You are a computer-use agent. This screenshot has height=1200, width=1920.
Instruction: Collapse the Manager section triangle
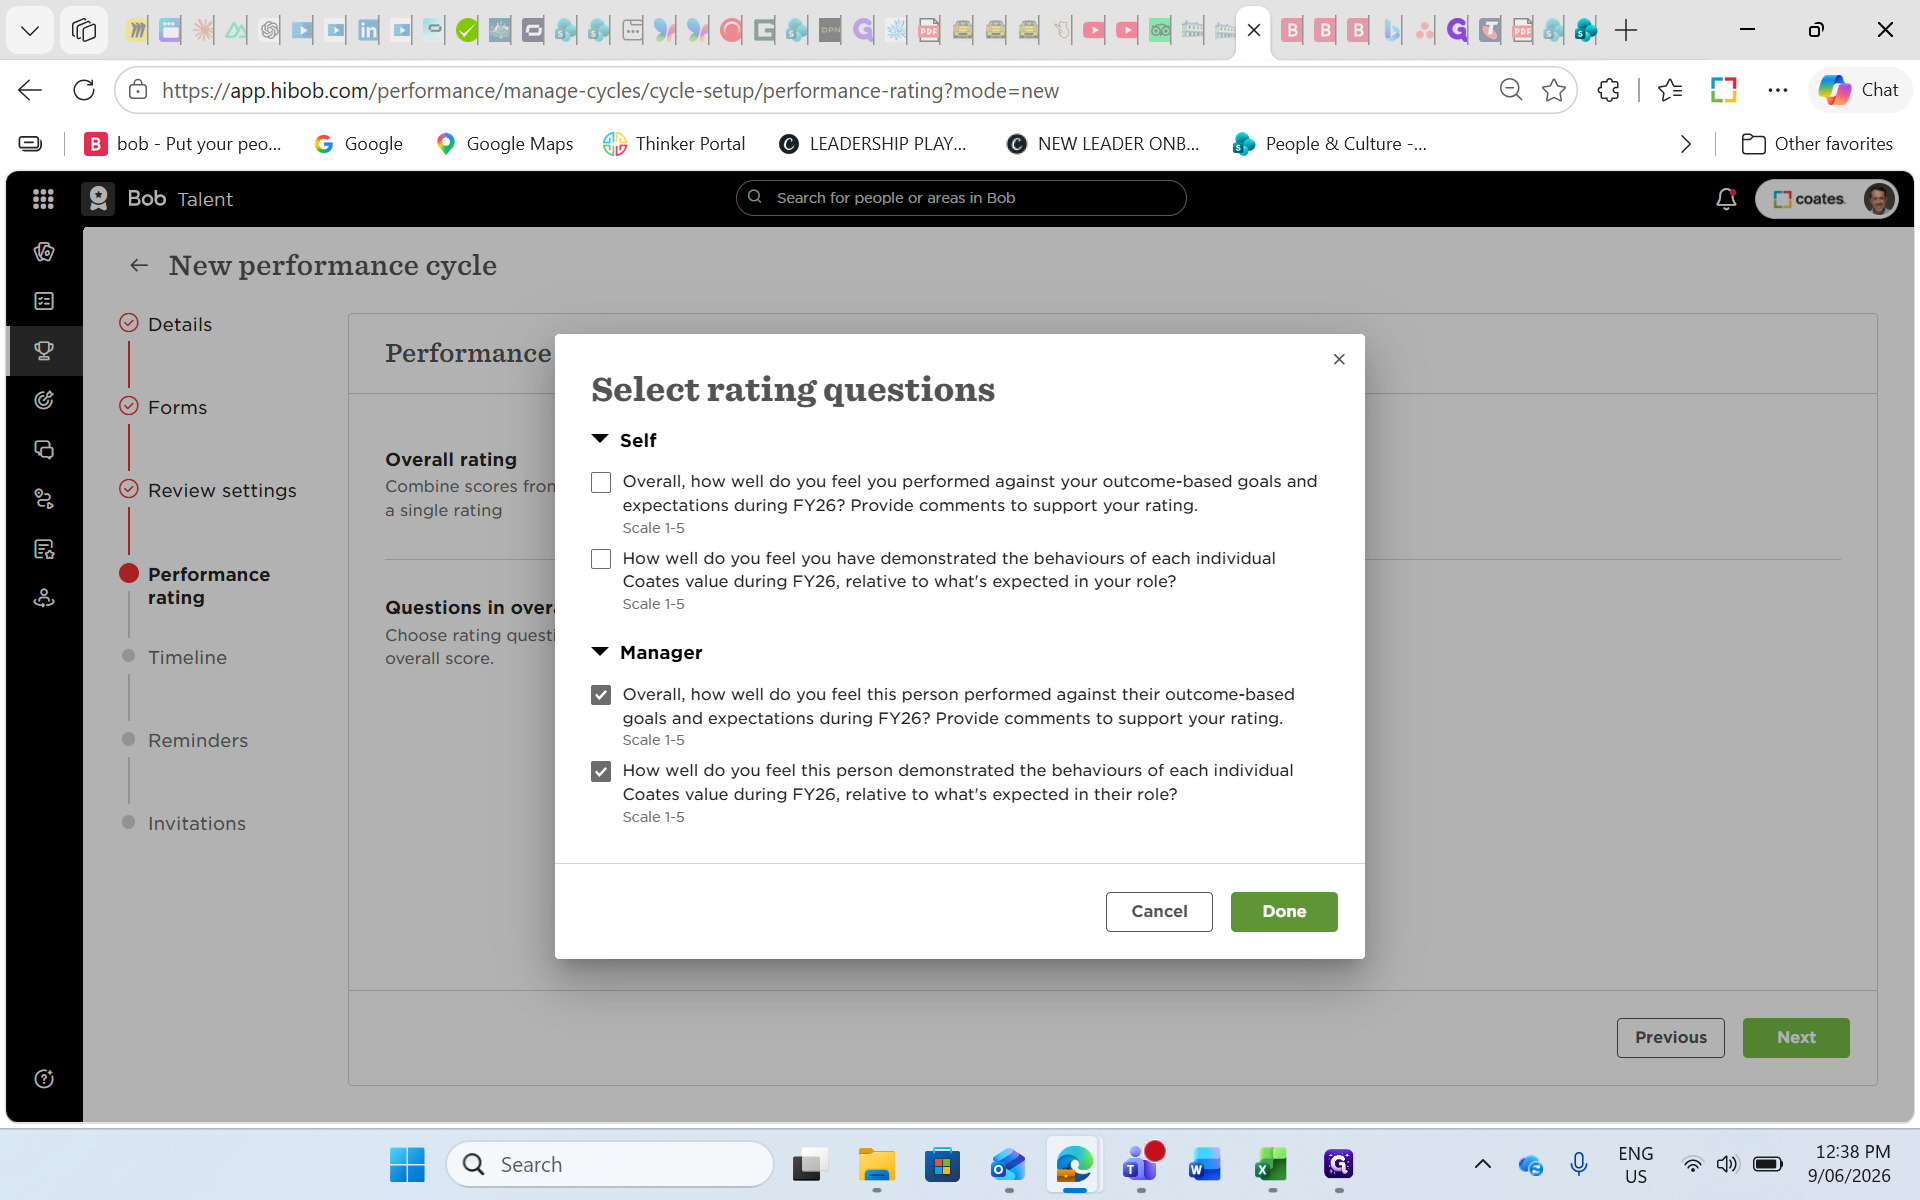click(x=600, y=652)
